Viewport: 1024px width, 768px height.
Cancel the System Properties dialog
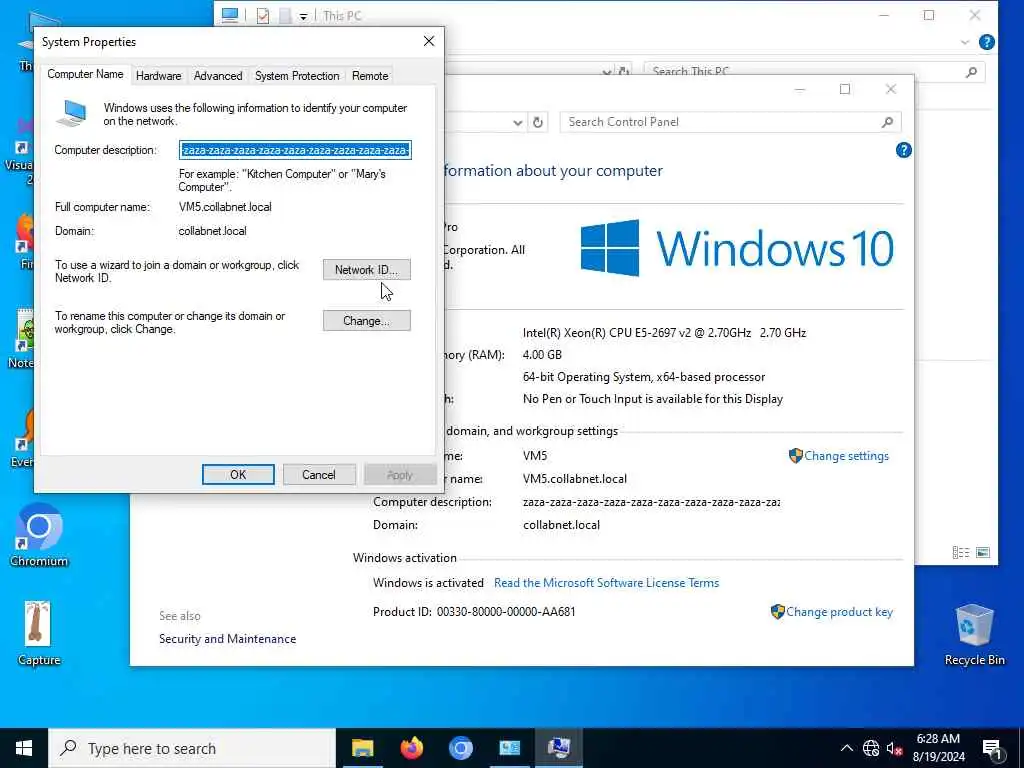click(x=319, y=475)
